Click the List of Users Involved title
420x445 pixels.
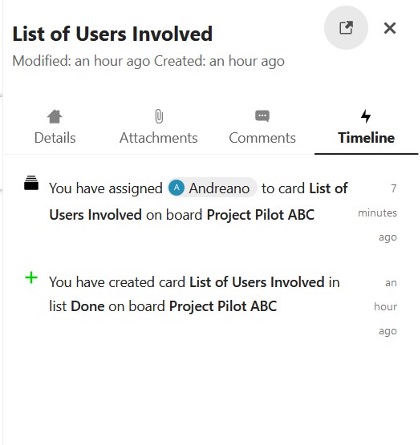pos(112,34)
